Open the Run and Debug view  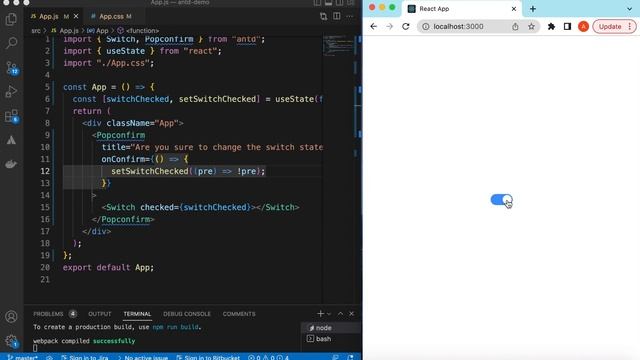(11, 91)
